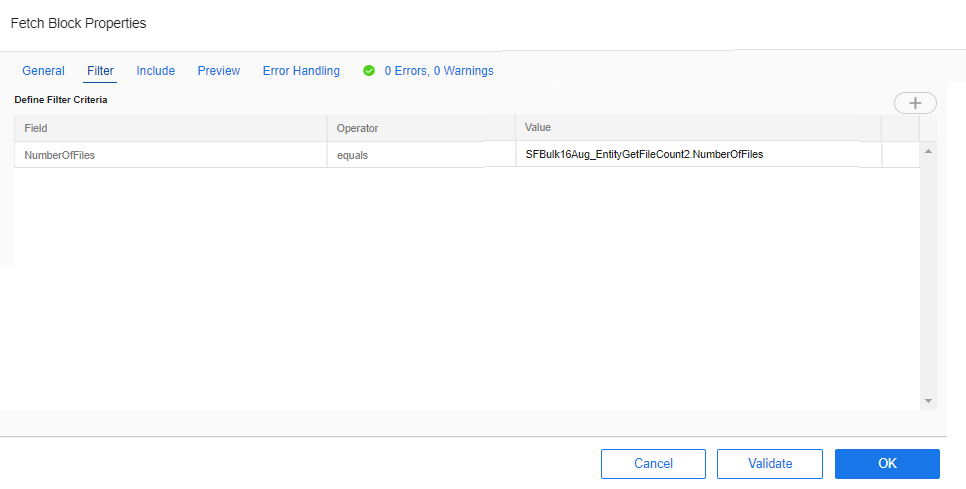Open the Error Handling tab
The height and width of the screenshot is (489, 966).
(301, 71)
